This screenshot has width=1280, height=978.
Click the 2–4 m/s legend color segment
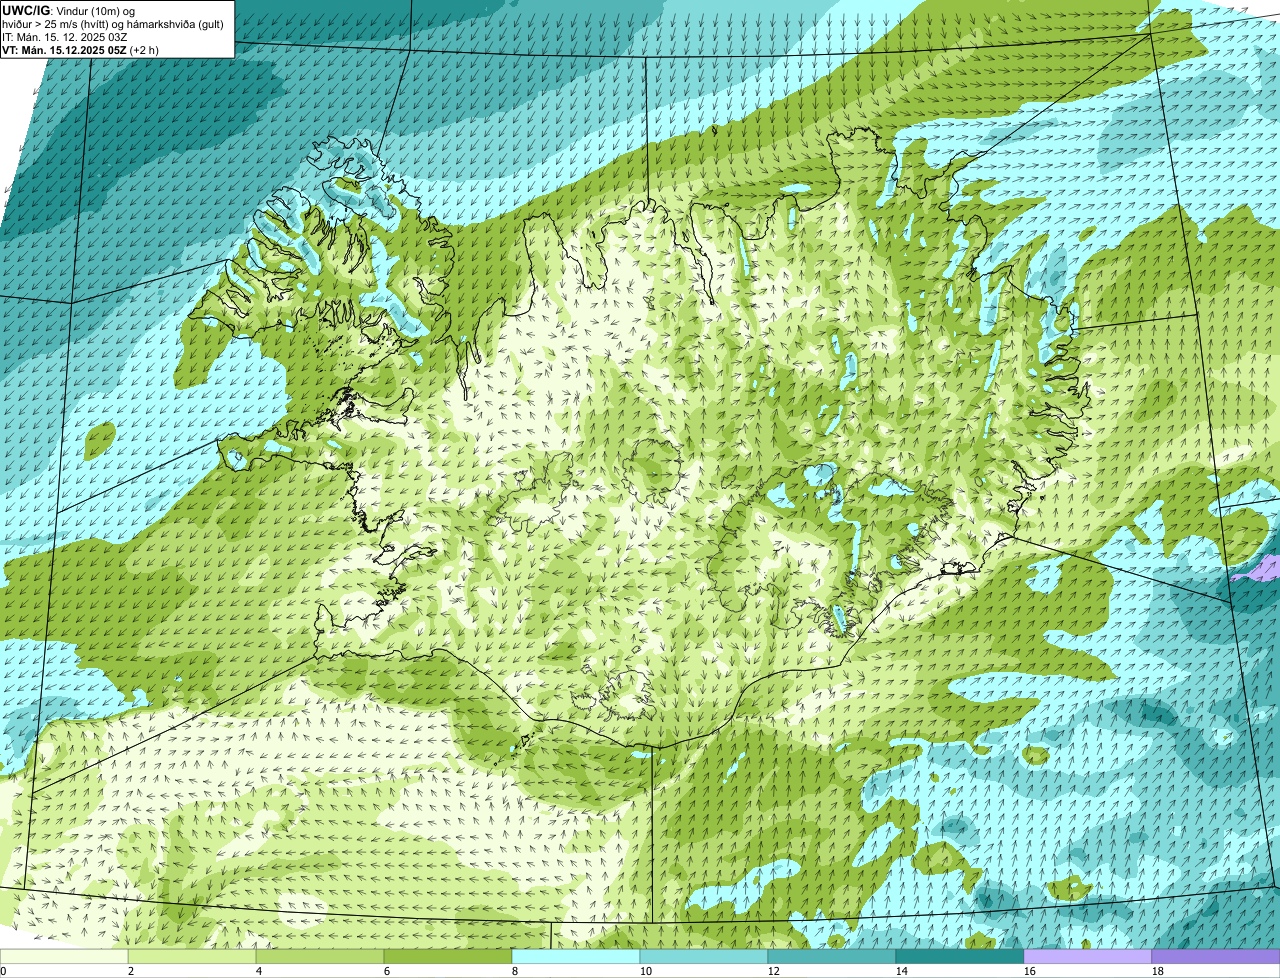192,957
